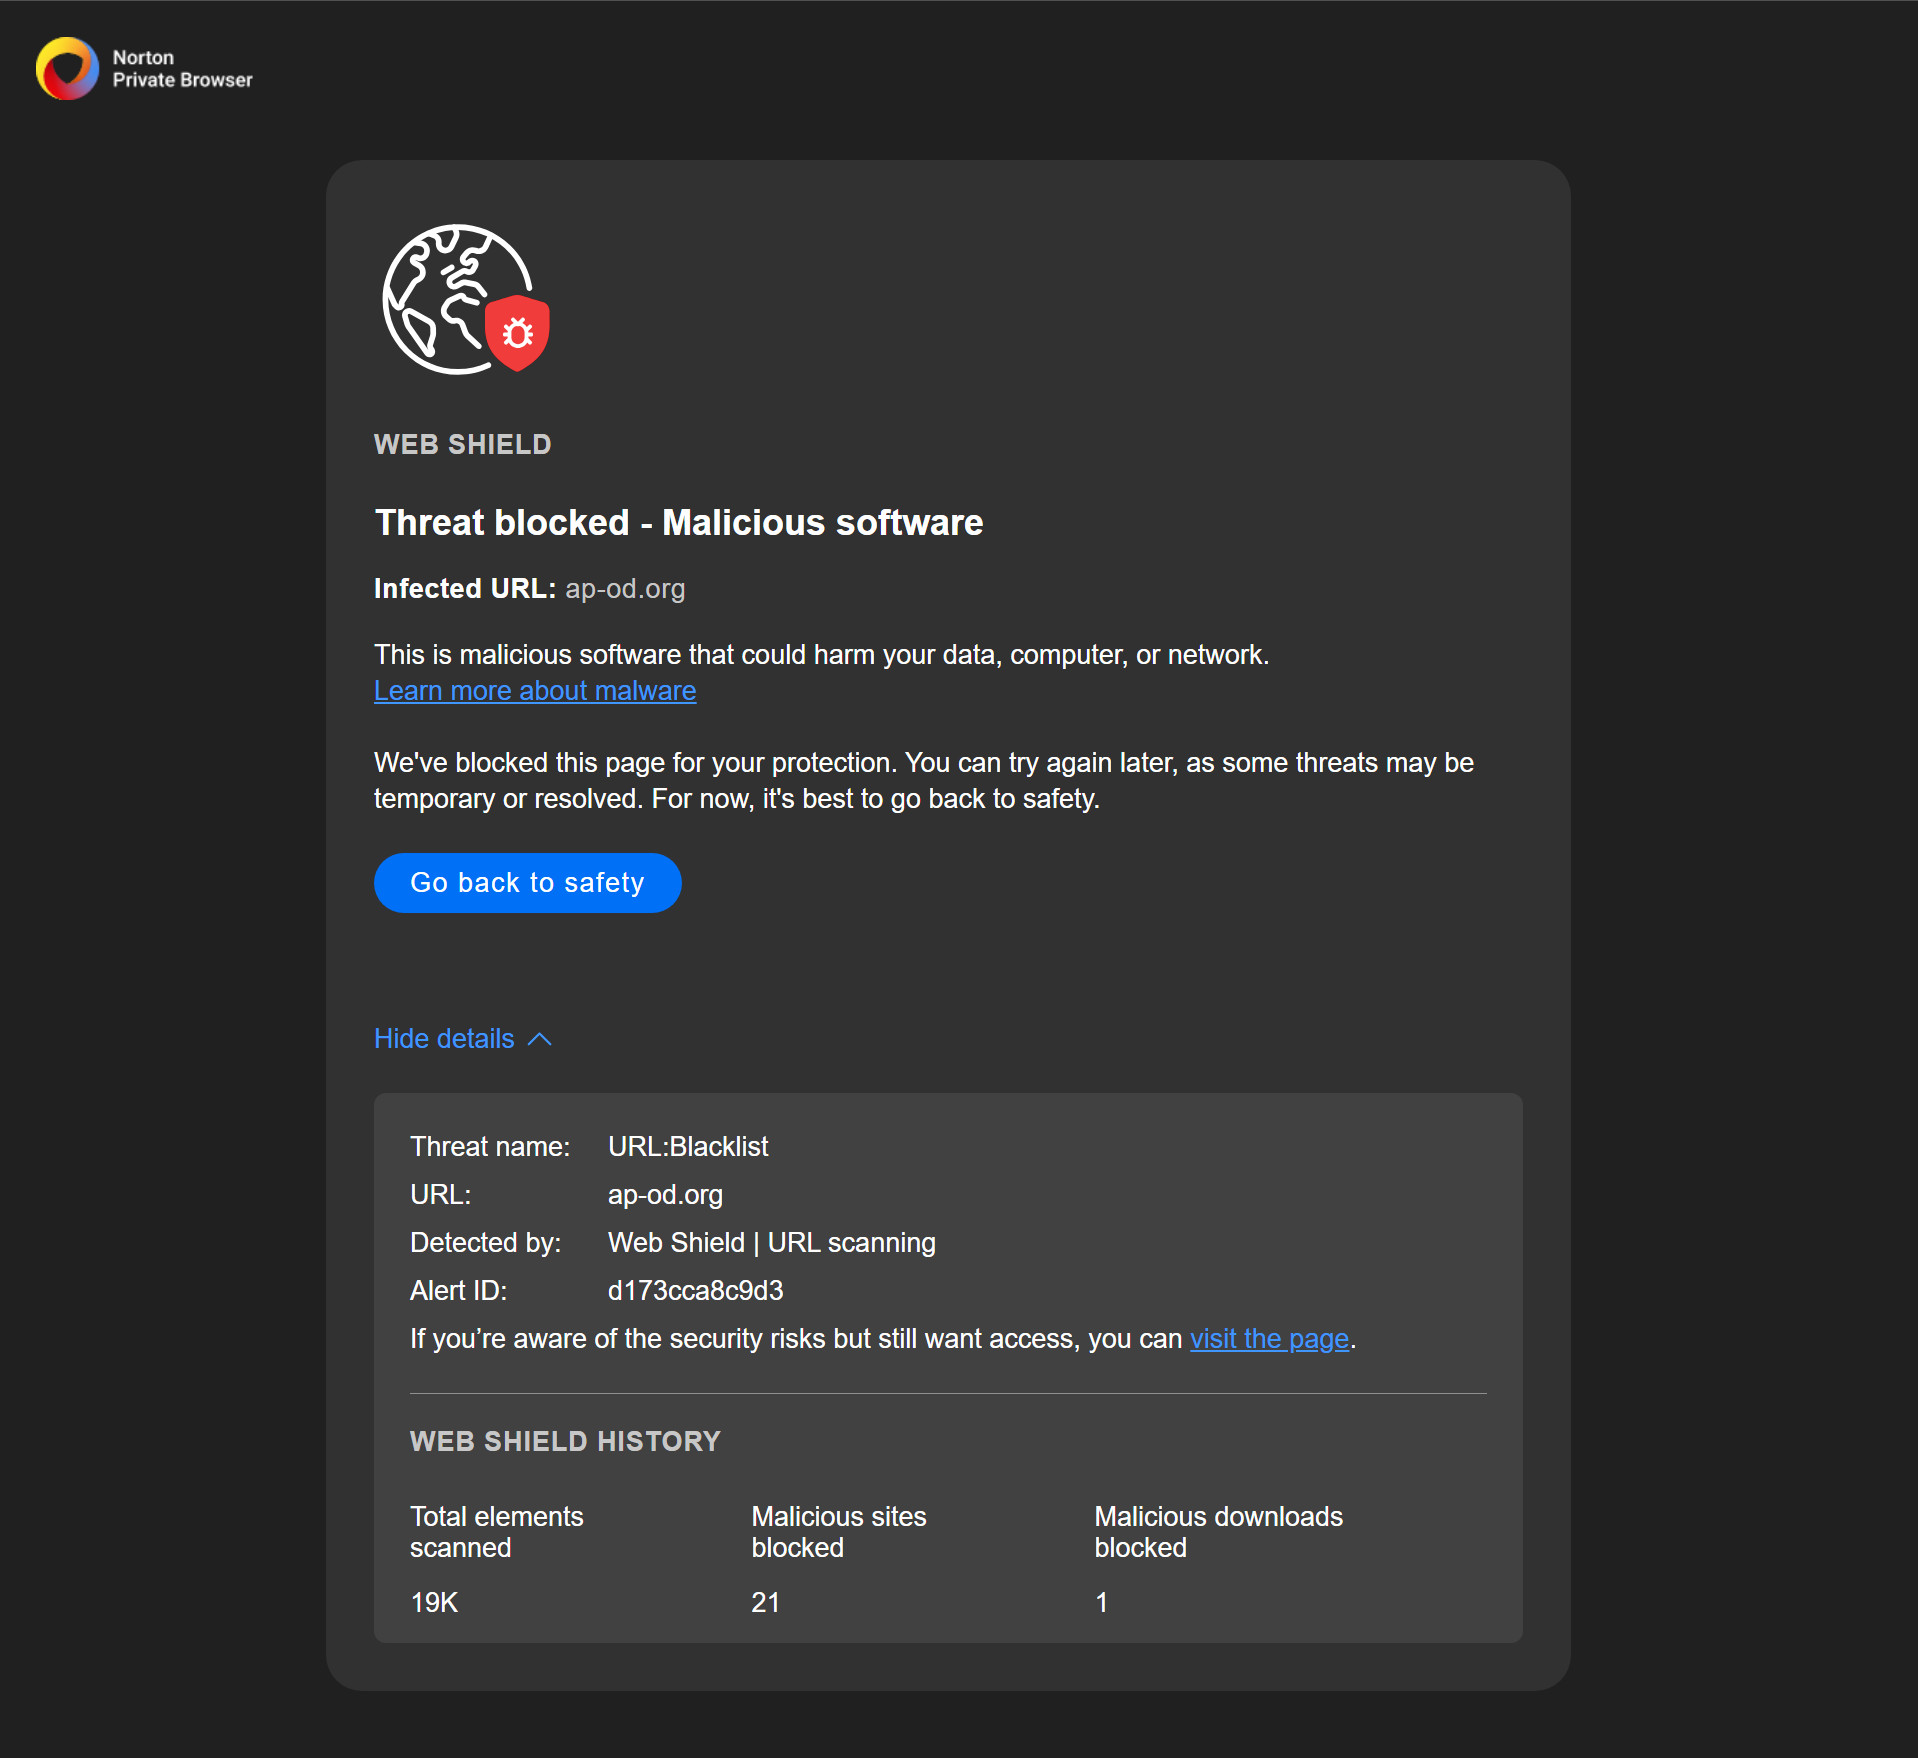Click the Malicious downloads blocked label
Screen dimensions: 1918x1758
point(1217,1532)
